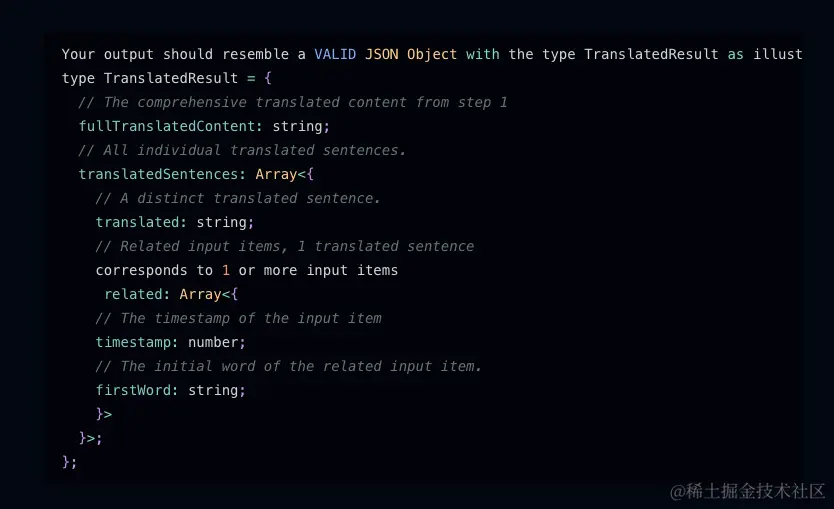Click the 'A distinct translated sentence' comment

pos(238,198)
